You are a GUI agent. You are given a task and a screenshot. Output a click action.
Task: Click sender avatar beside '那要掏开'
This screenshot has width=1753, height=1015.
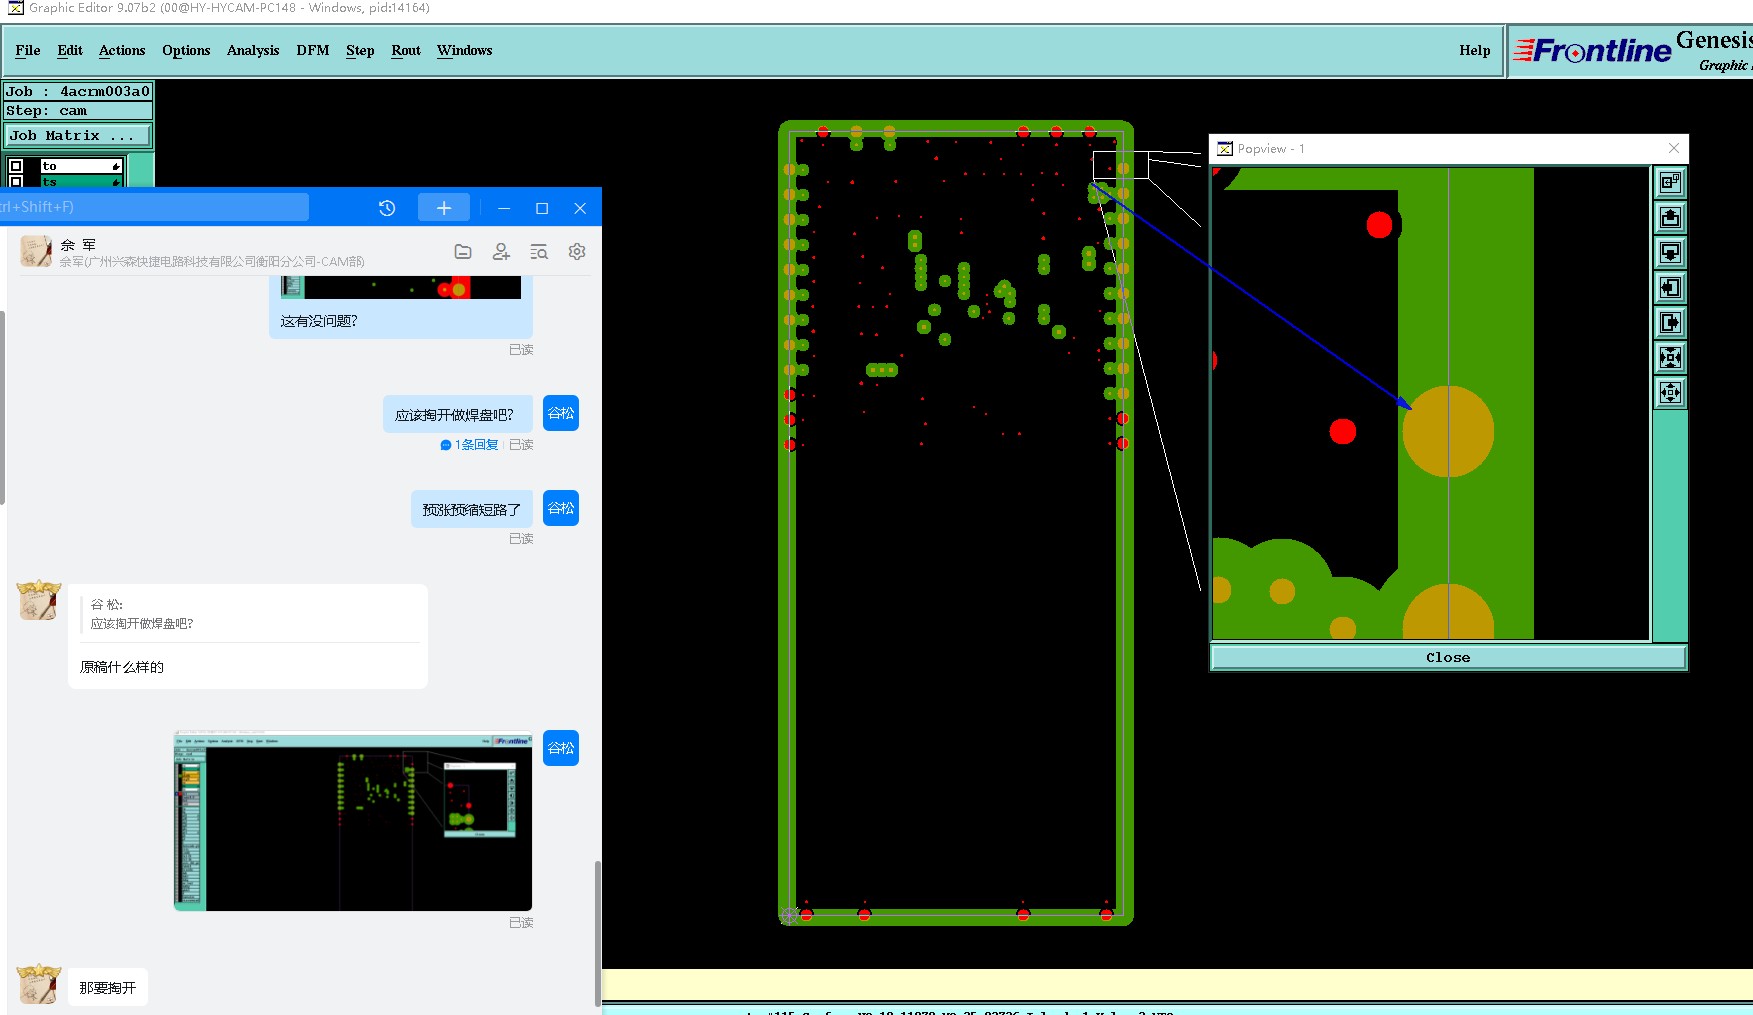pos(39,984)
